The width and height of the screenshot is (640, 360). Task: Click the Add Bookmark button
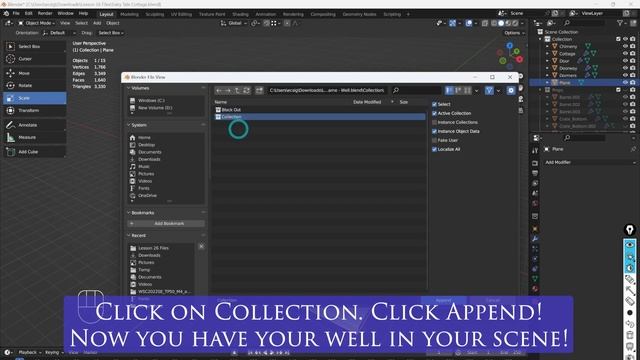166,224
